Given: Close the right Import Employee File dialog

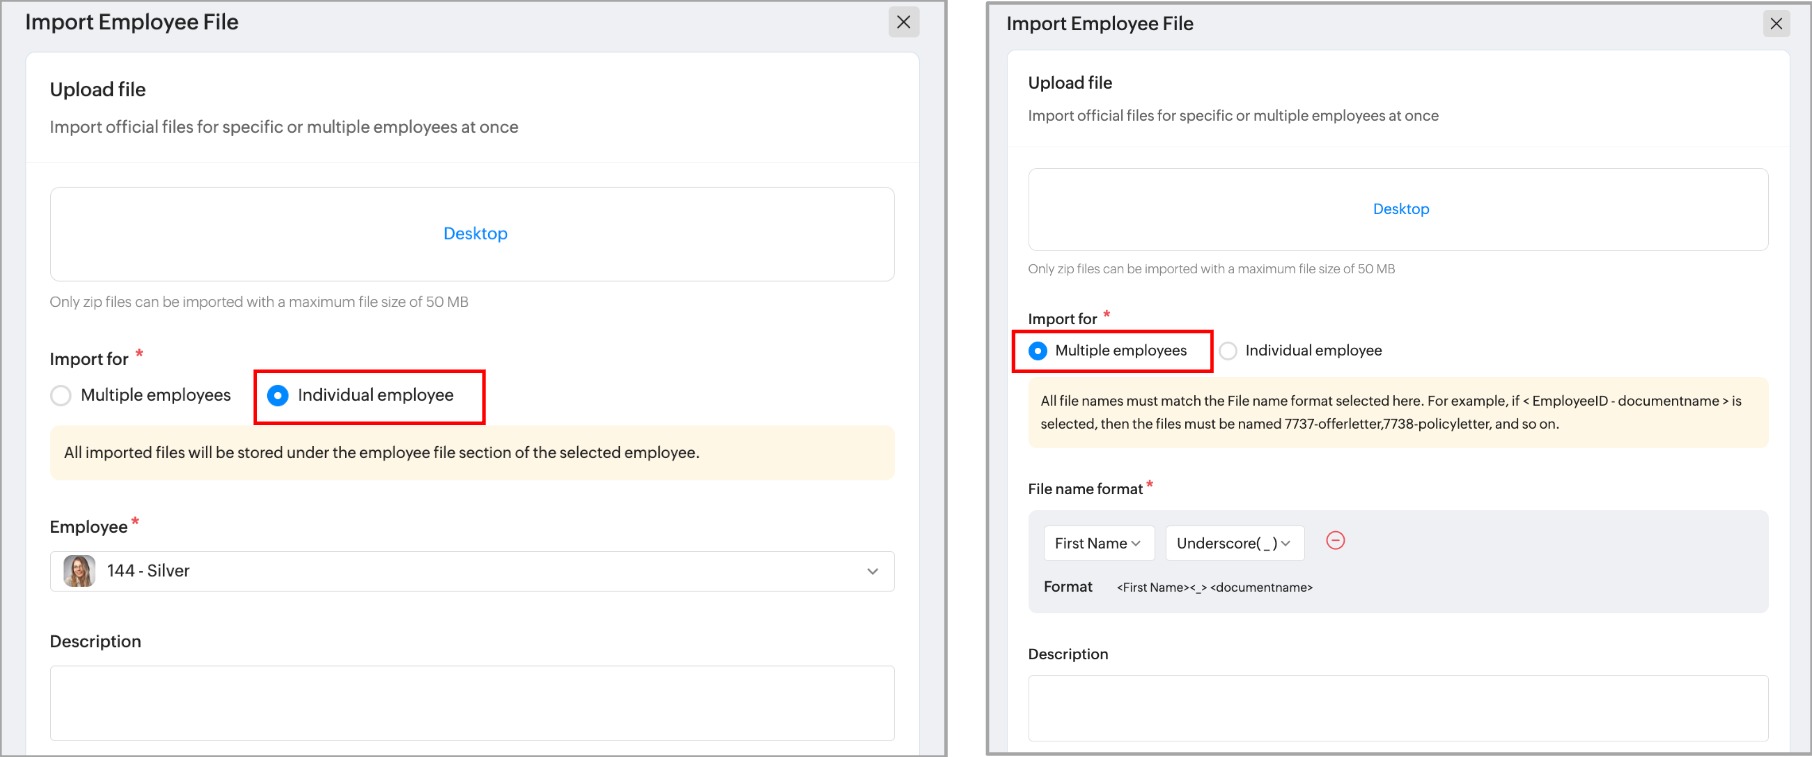Looking at the screenshot, I should (1776, 24).
